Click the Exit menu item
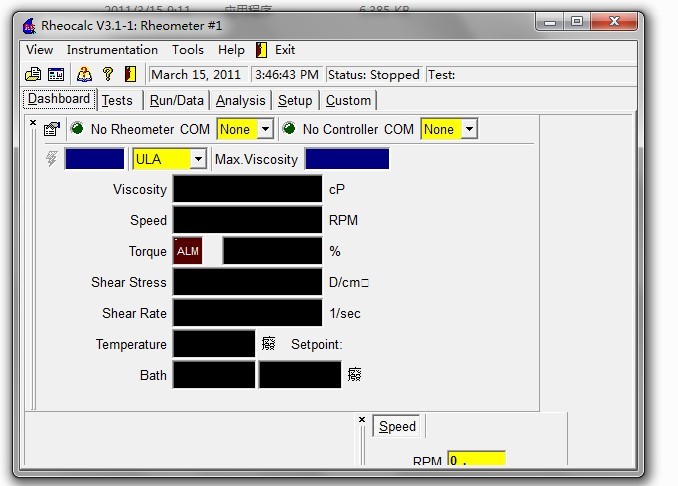The height and width of the screenshot is (486, 678). [x=285, y=50]
